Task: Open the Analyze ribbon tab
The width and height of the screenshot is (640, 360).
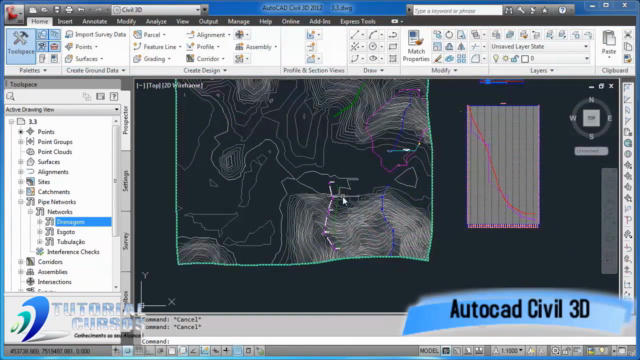Action: point(156,21)
